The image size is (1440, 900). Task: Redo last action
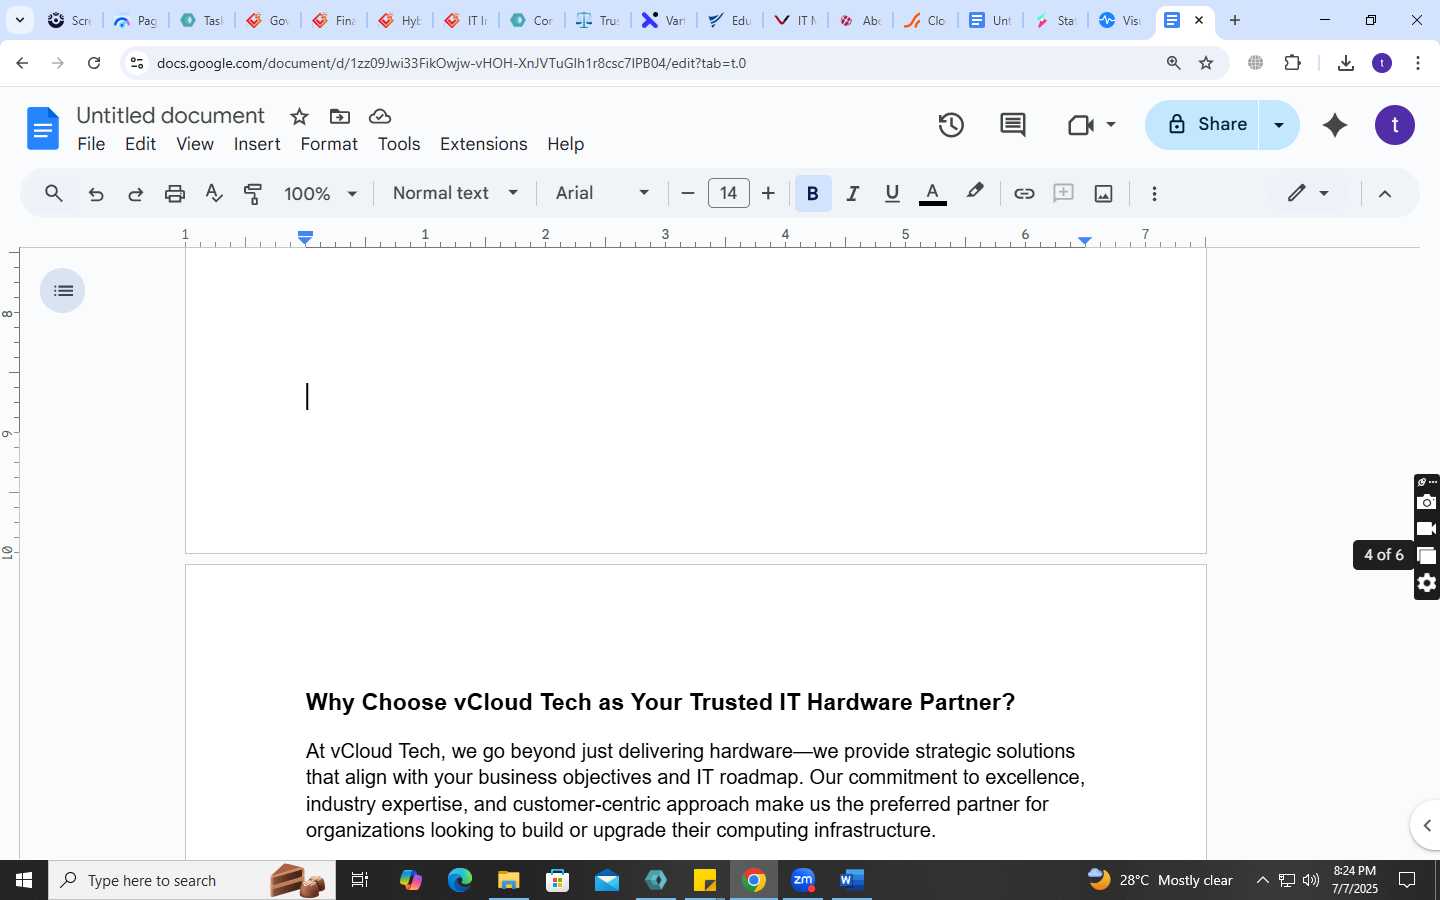(135, 194)
